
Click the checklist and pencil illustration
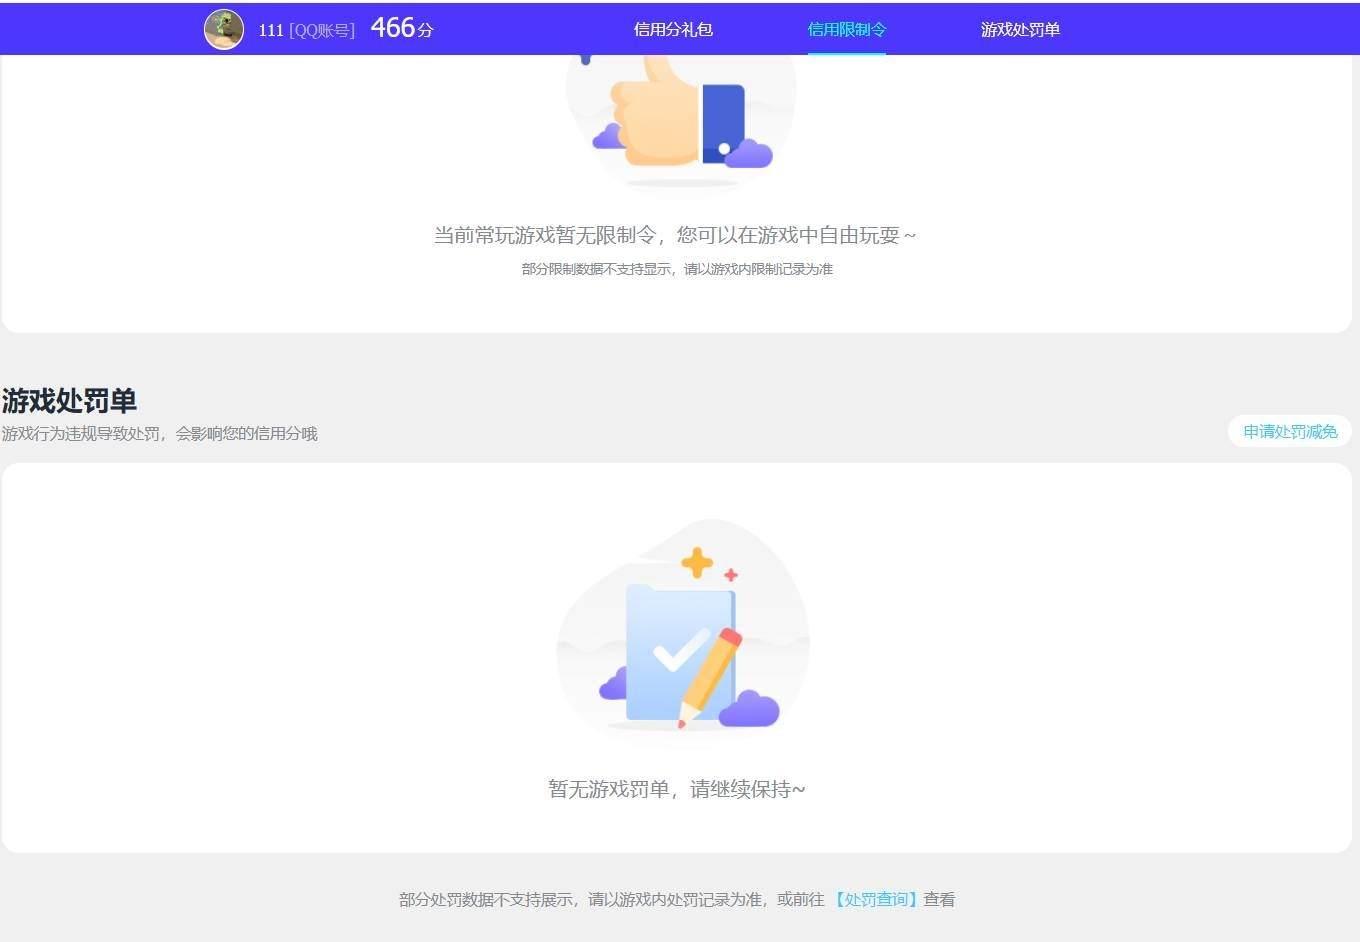[683, 630]
